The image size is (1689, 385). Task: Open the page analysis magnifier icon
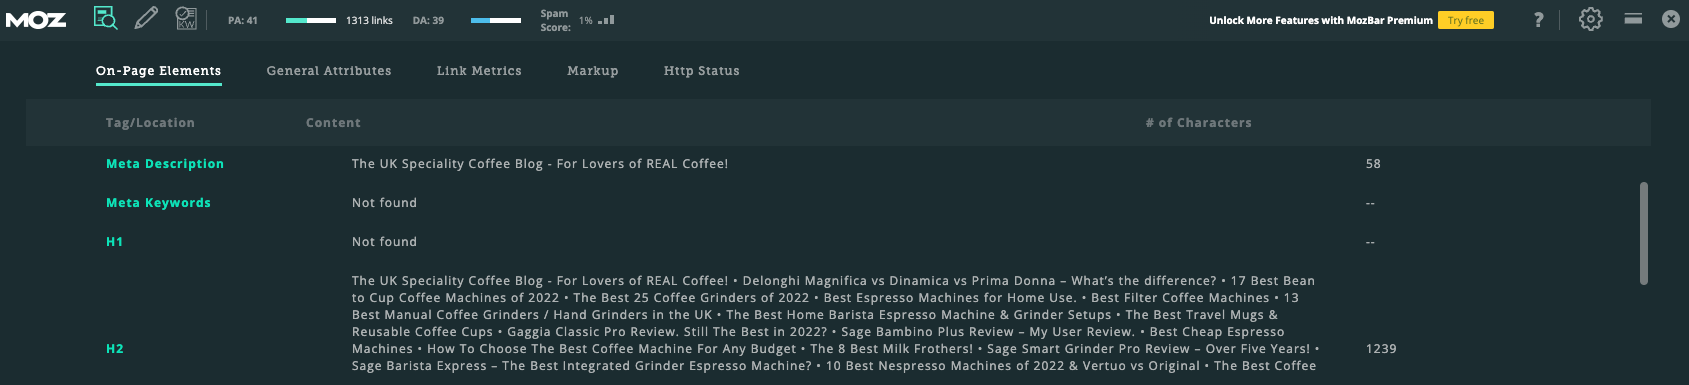(x=105, y=18)
